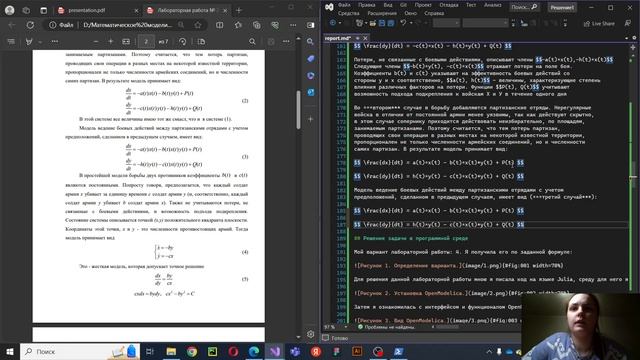Zoom out the PDF

click(x=96, y=42)
